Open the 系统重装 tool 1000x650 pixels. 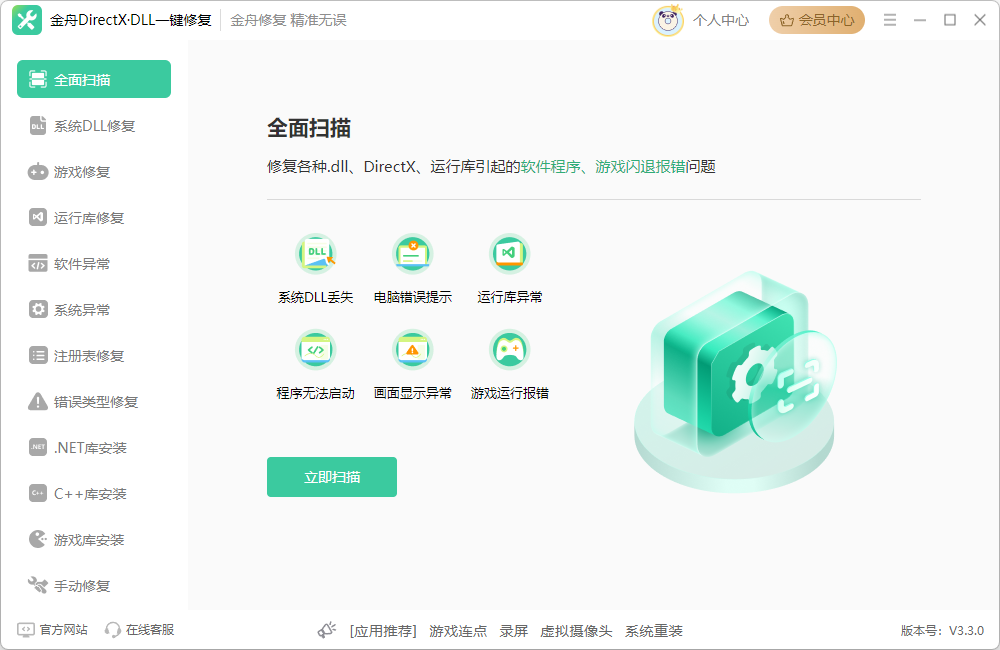coord(655,631)
